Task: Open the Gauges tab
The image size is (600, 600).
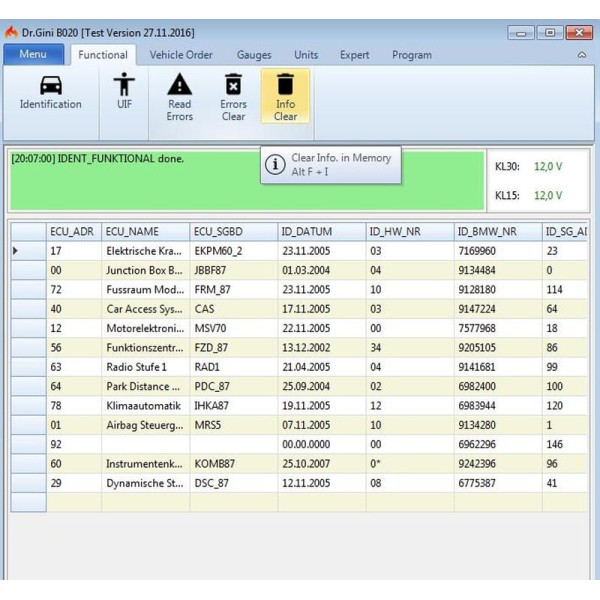Action: click(253, 55)
